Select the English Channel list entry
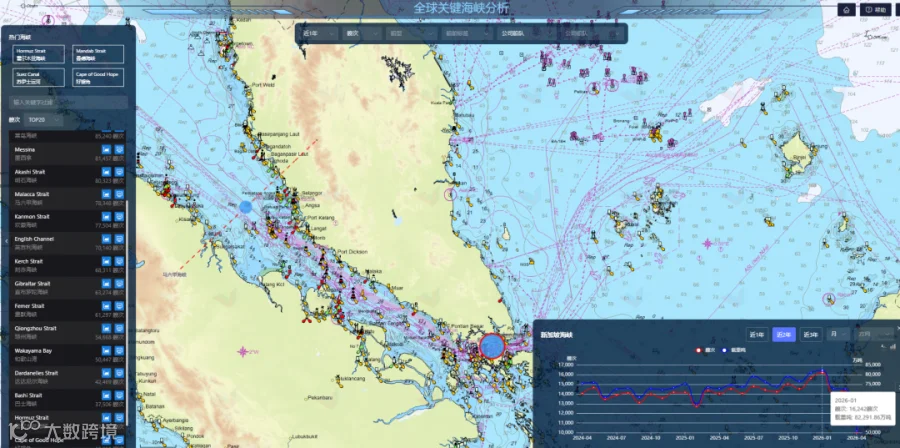The width and height of the screenshot is (900, 448). (x=68, y=243)
